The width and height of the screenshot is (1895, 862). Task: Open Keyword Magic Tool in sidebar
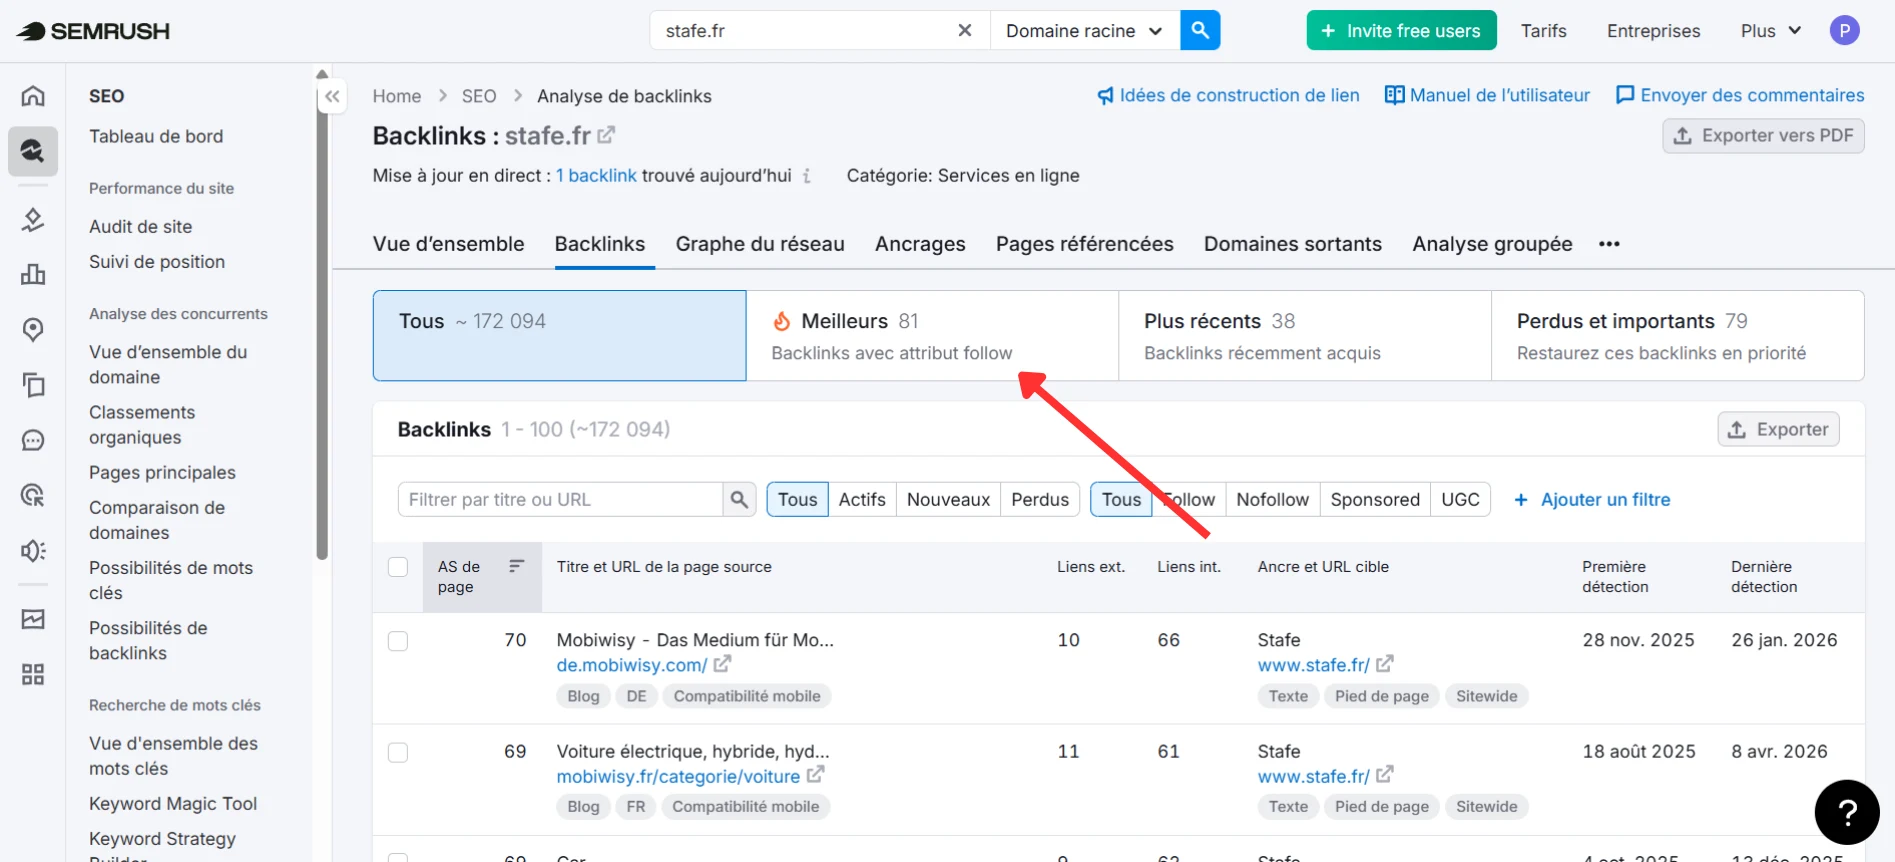173,804
